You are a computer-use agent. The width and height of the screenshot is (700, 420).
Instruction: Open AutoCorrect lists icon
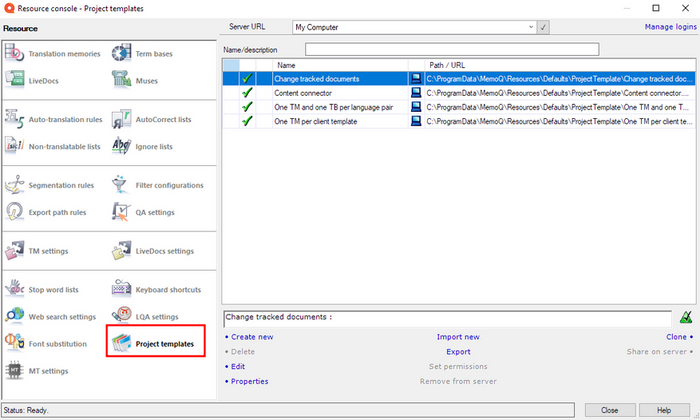pos(121,118)
